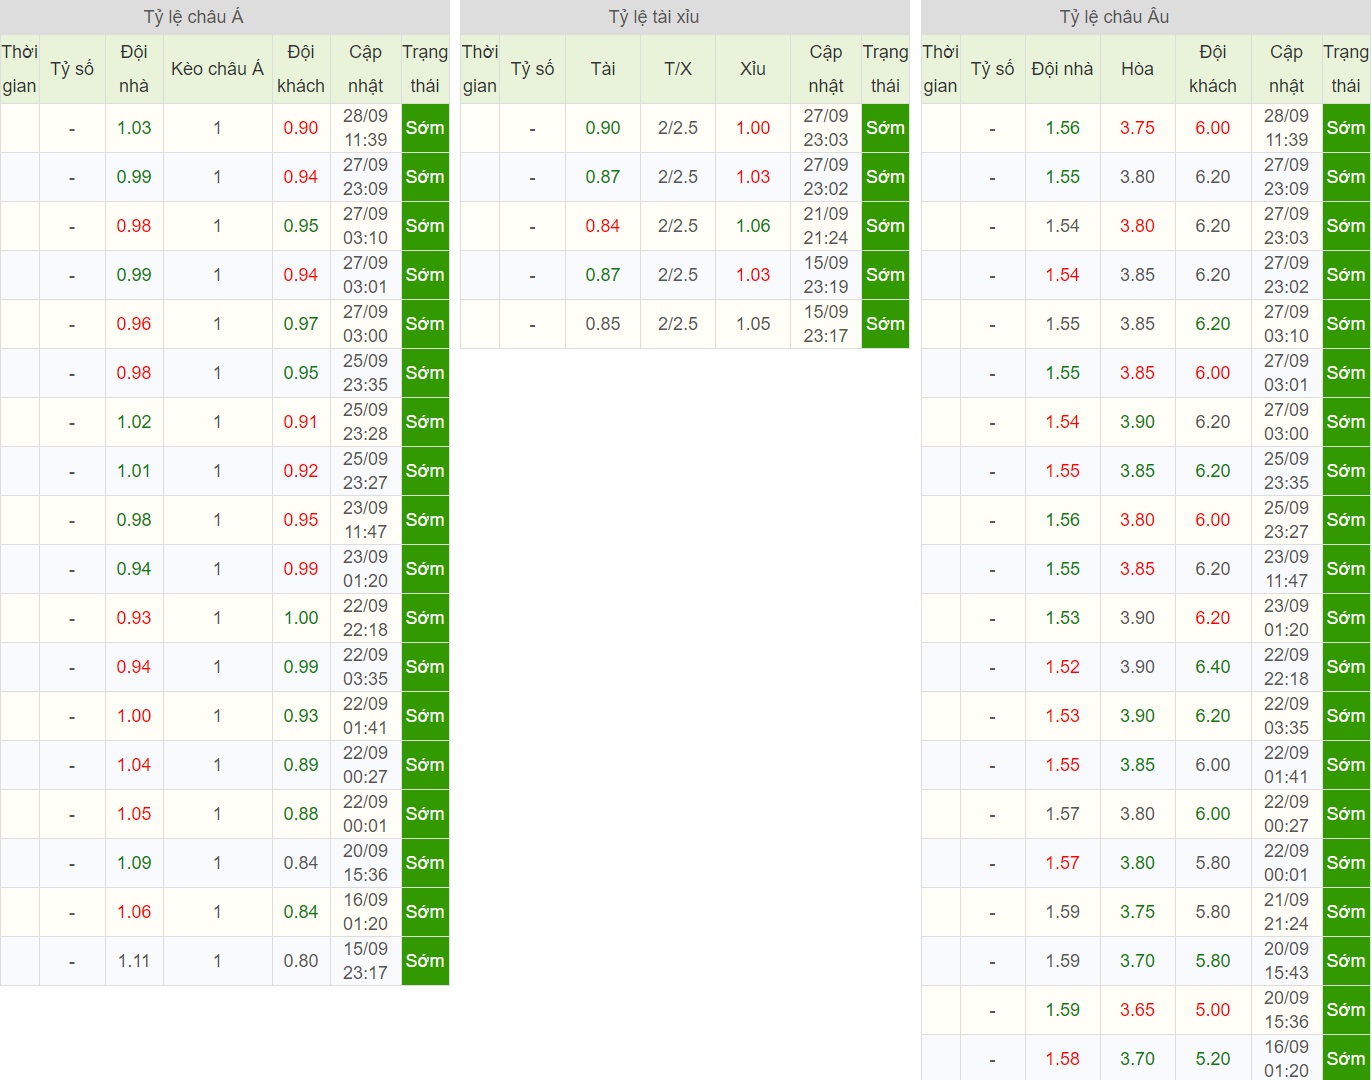Click "Đội khách" header in the châu Á table
This screenshot has width=1372, height=1080.
(x=301, y=69)
